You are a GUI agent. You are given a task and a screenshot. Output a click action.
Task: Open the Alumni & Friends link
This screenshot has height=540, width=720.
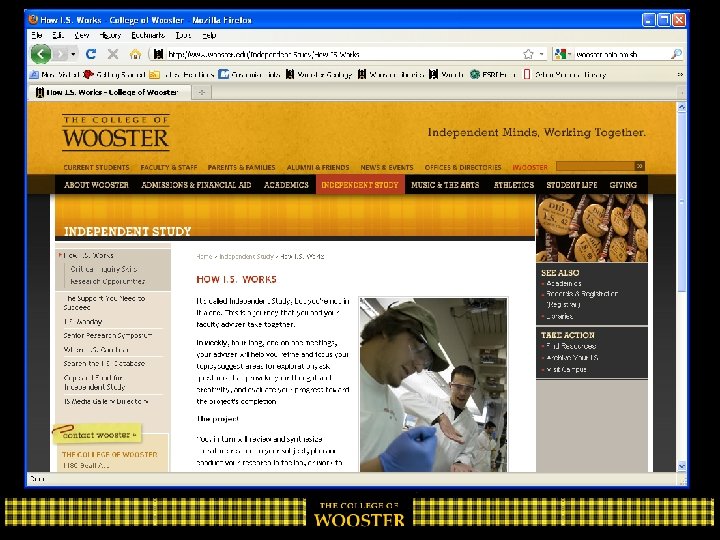point(318,168)
